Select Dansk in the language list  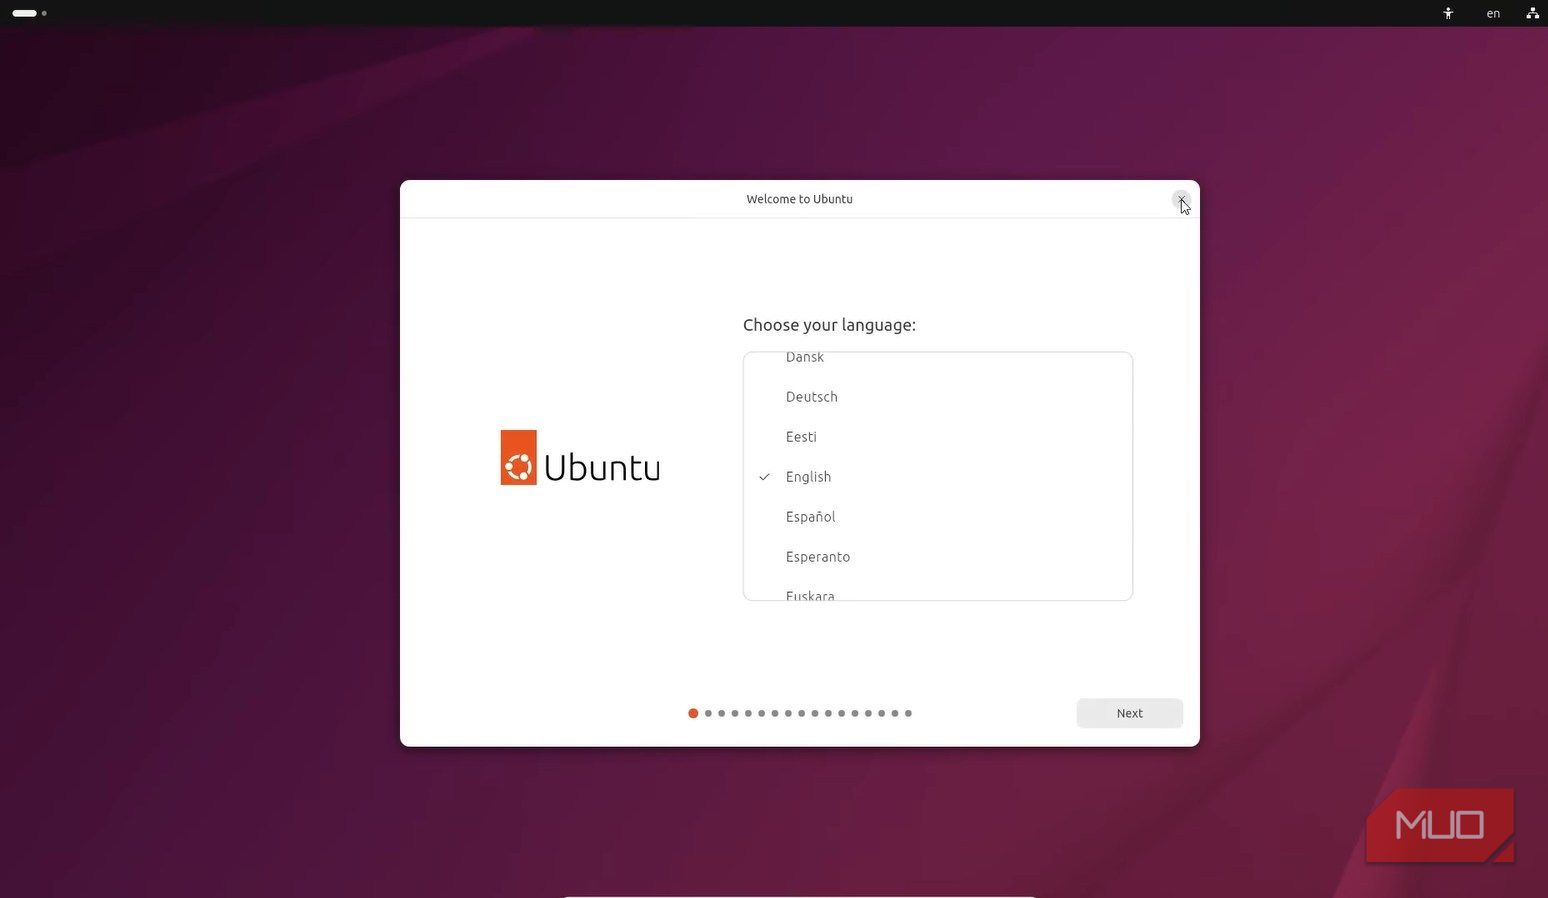pos(938,364)
